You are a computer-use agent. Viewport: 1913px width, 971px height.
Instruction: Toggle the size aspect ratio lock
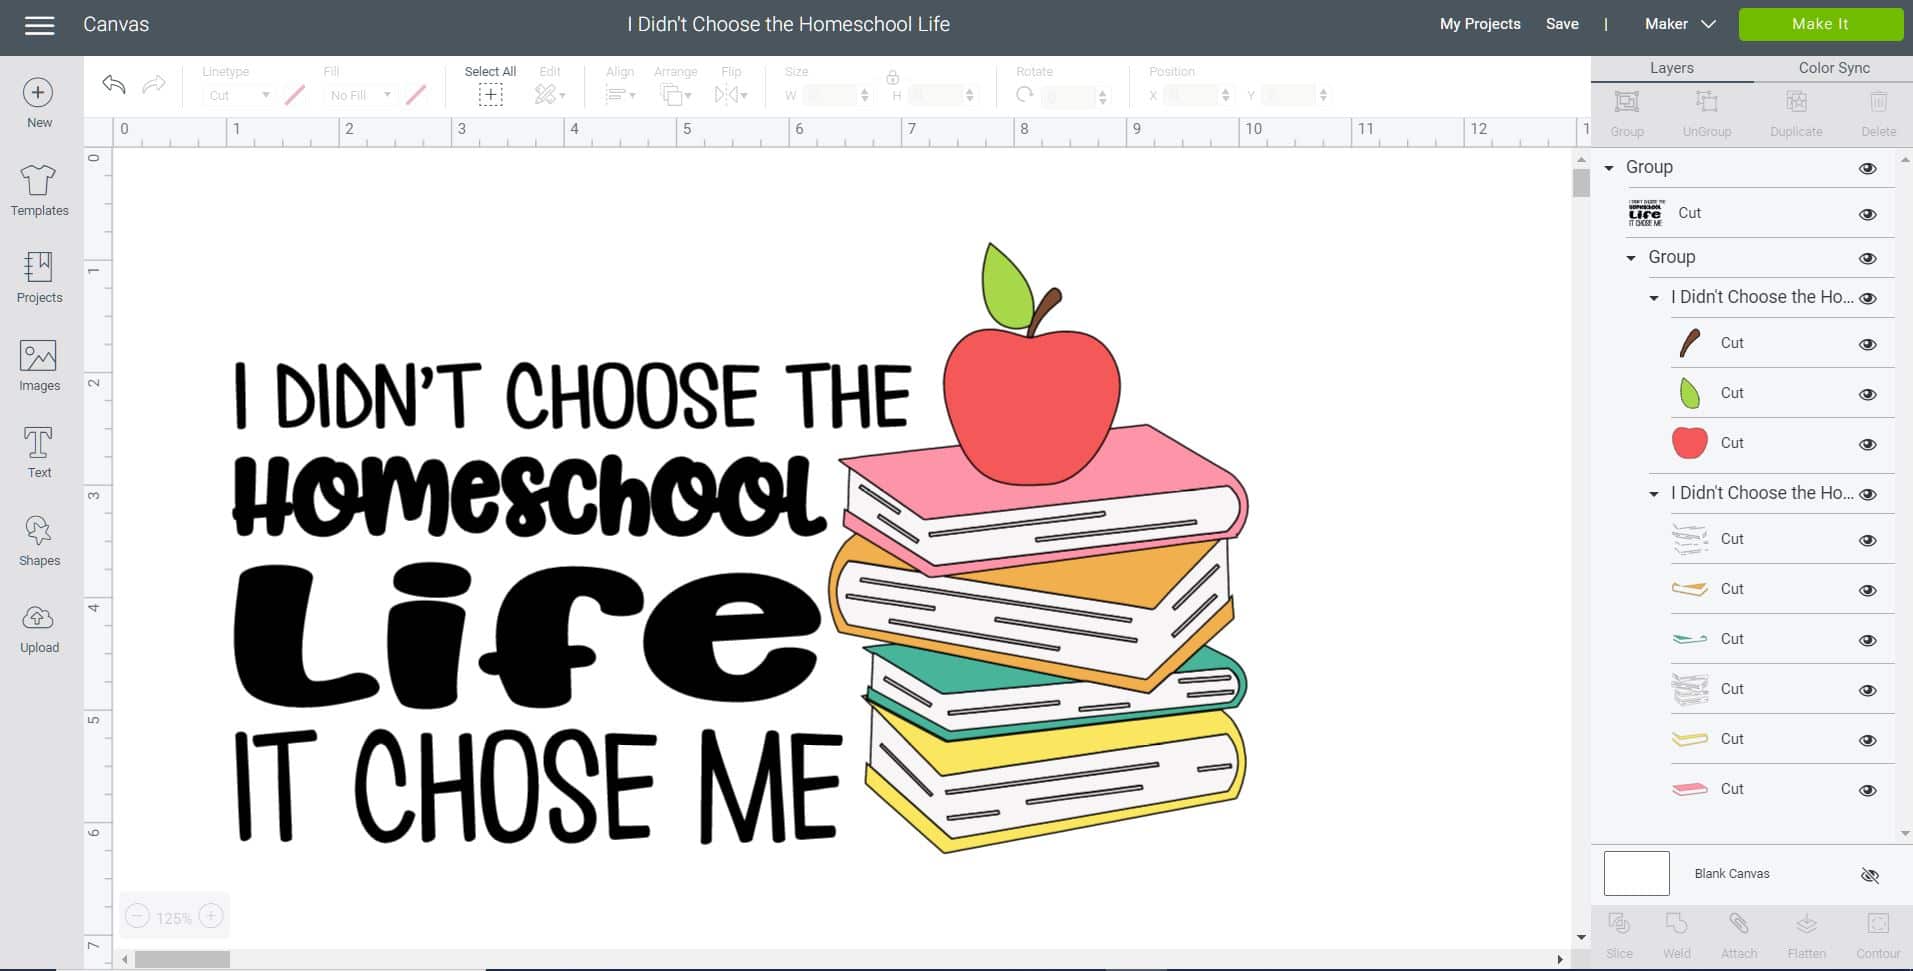(892, 77)
